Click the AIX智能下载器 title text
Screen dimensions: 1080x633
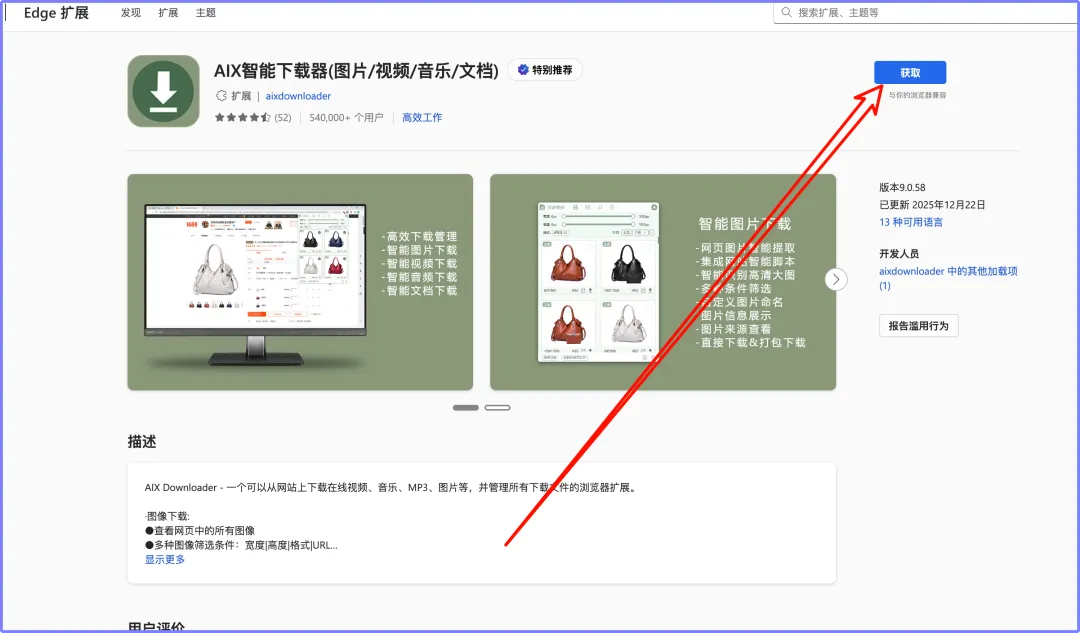pos(356,70)
